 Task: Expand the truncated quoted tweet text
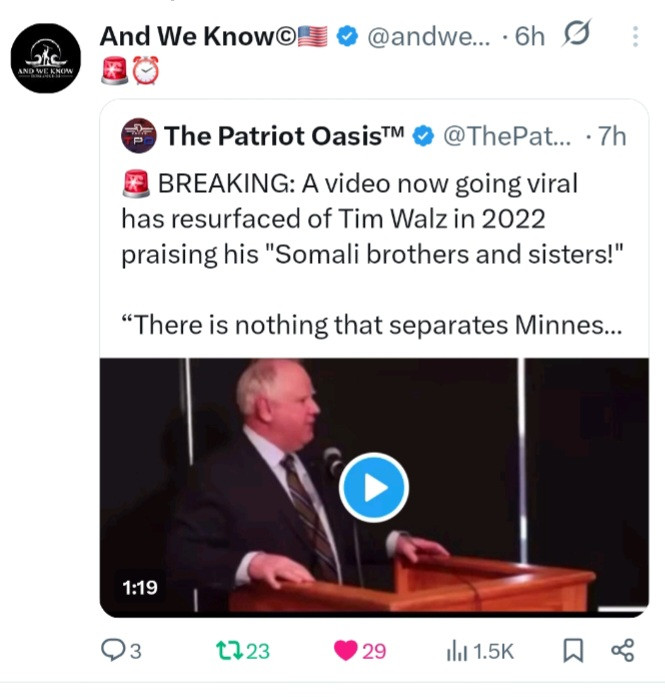click(372, 325)
